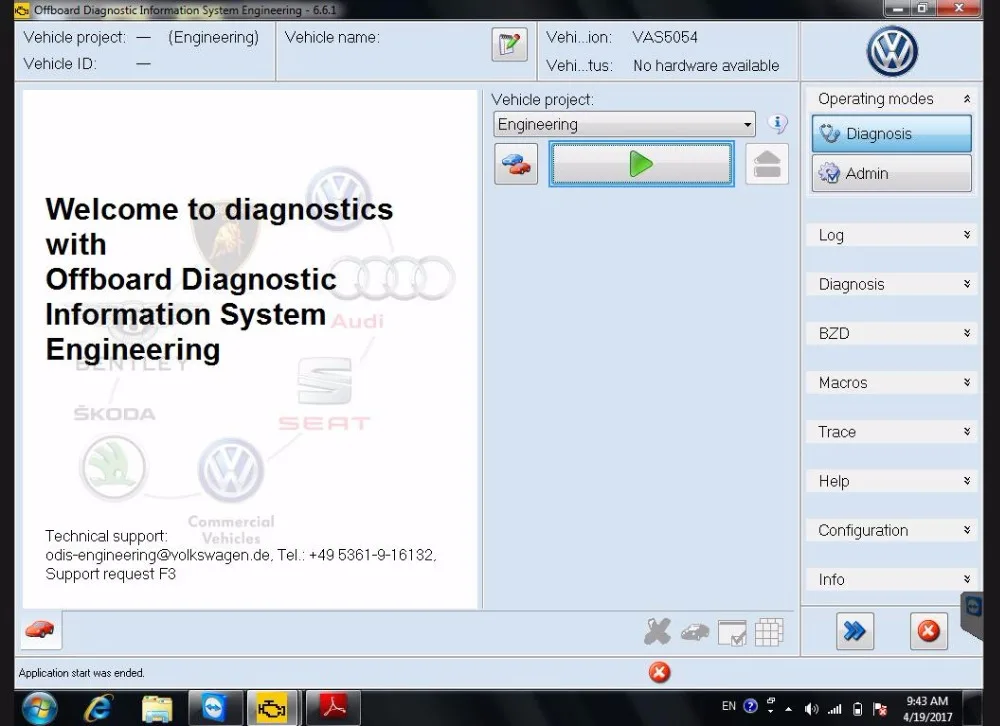Screen dimensions: 1000x726
Task: Click the blue info icon beside Vehicle project
Action: [x=777, y=123]
